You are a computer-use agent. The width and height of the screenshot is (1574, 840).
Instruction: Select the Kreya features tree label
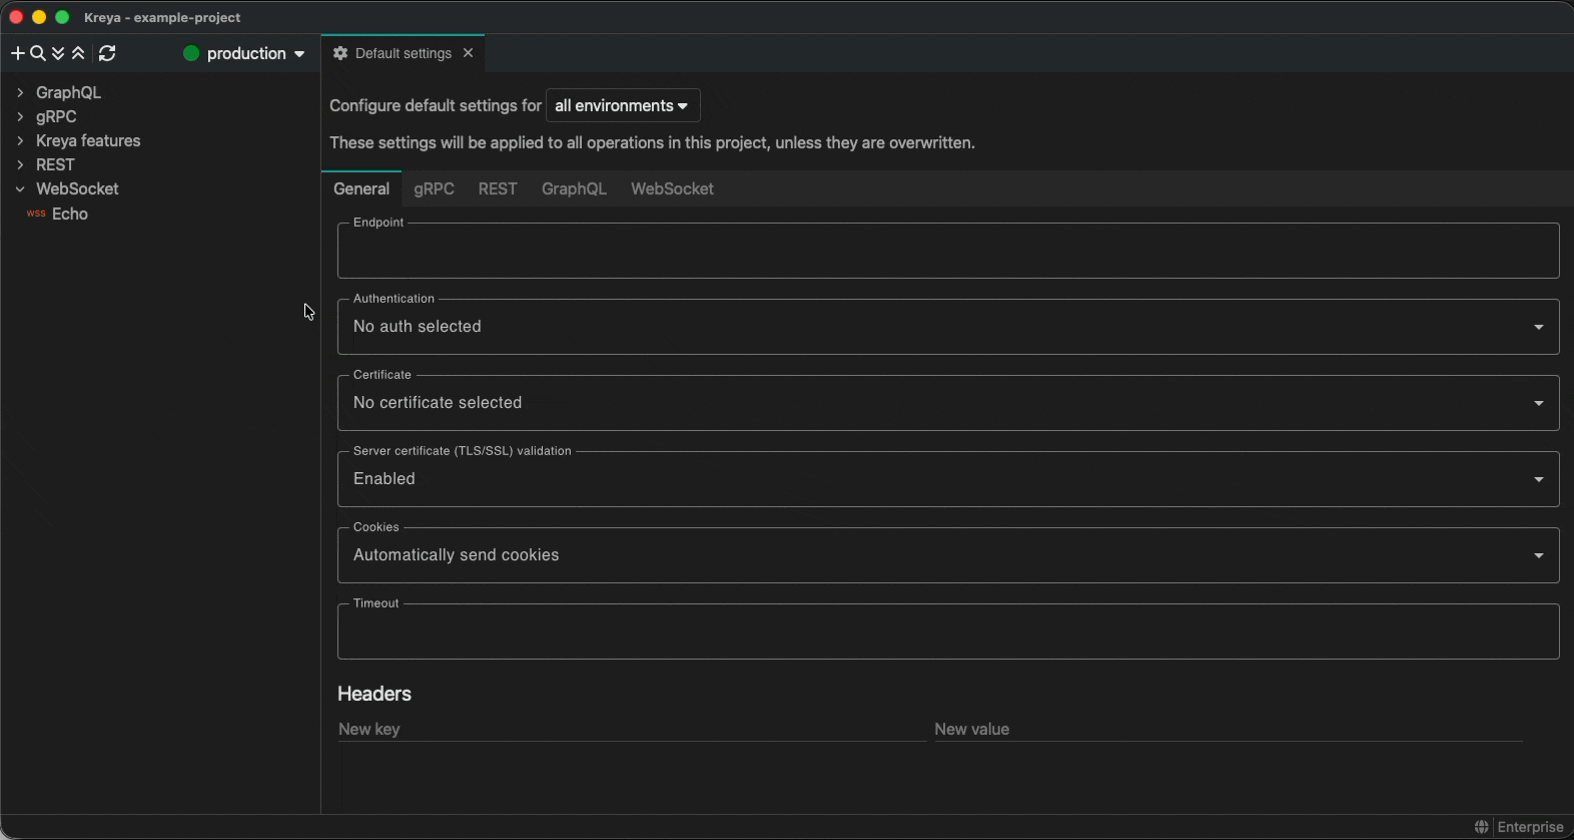coord(88,140)
